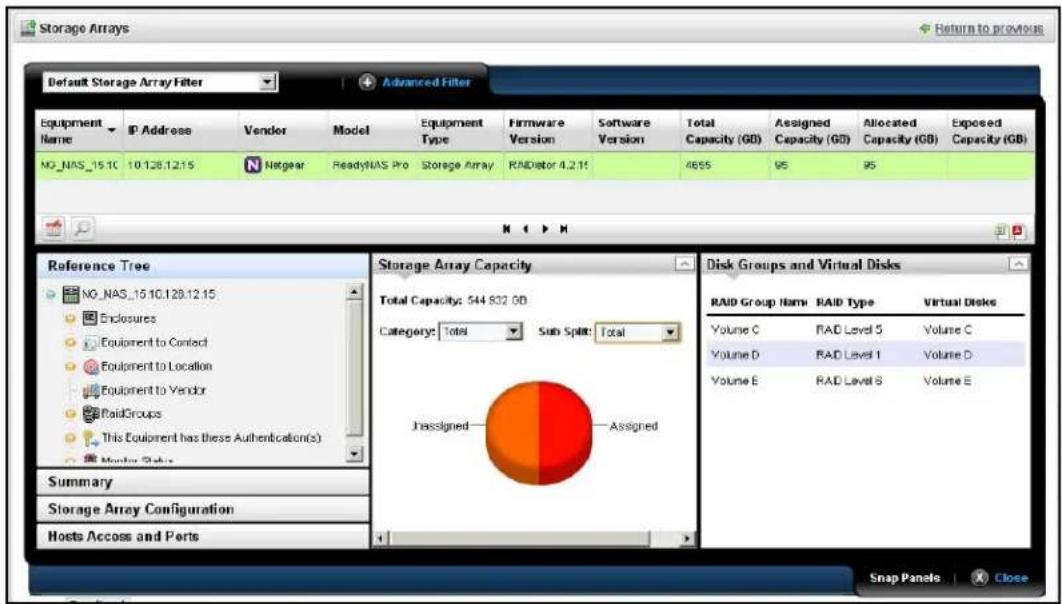Open the Category dropdown
The width and height of the screenshot is (1062, 604).
(514, 332)
